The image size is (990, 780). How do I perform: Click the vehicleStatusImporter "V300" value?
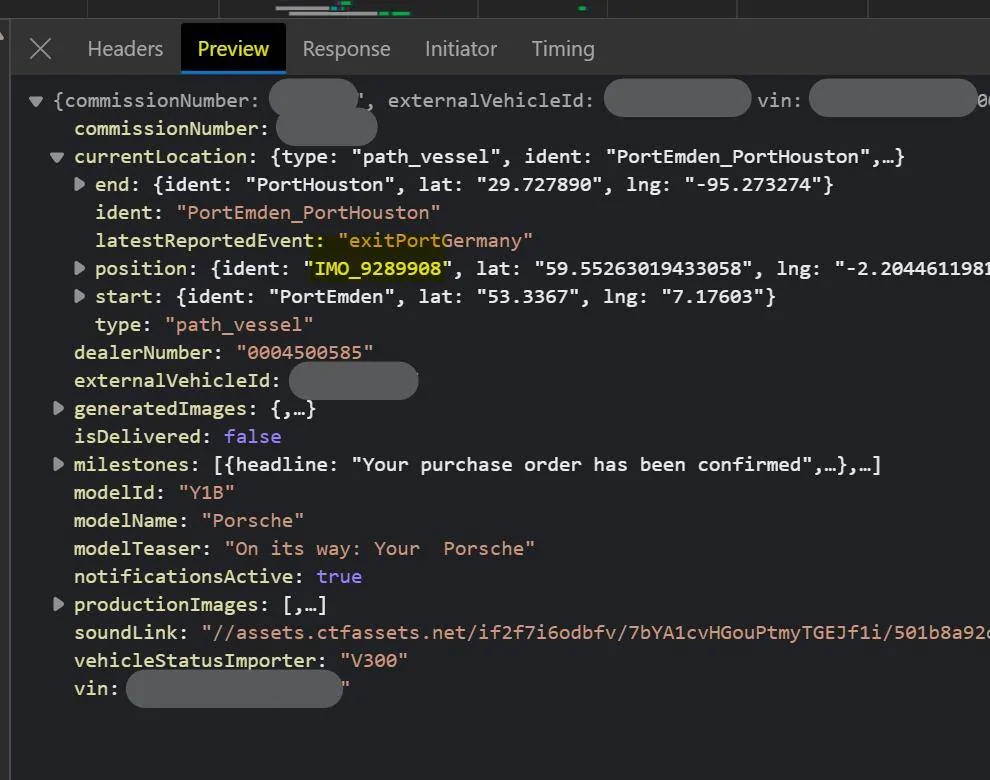click(x=374, y=661)
